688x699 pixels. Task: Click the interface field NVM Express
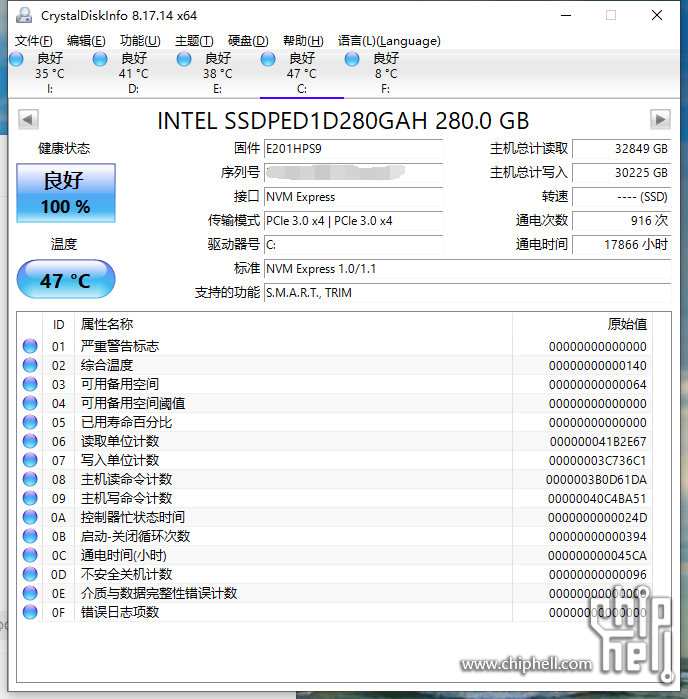click(x=354, y=197)
